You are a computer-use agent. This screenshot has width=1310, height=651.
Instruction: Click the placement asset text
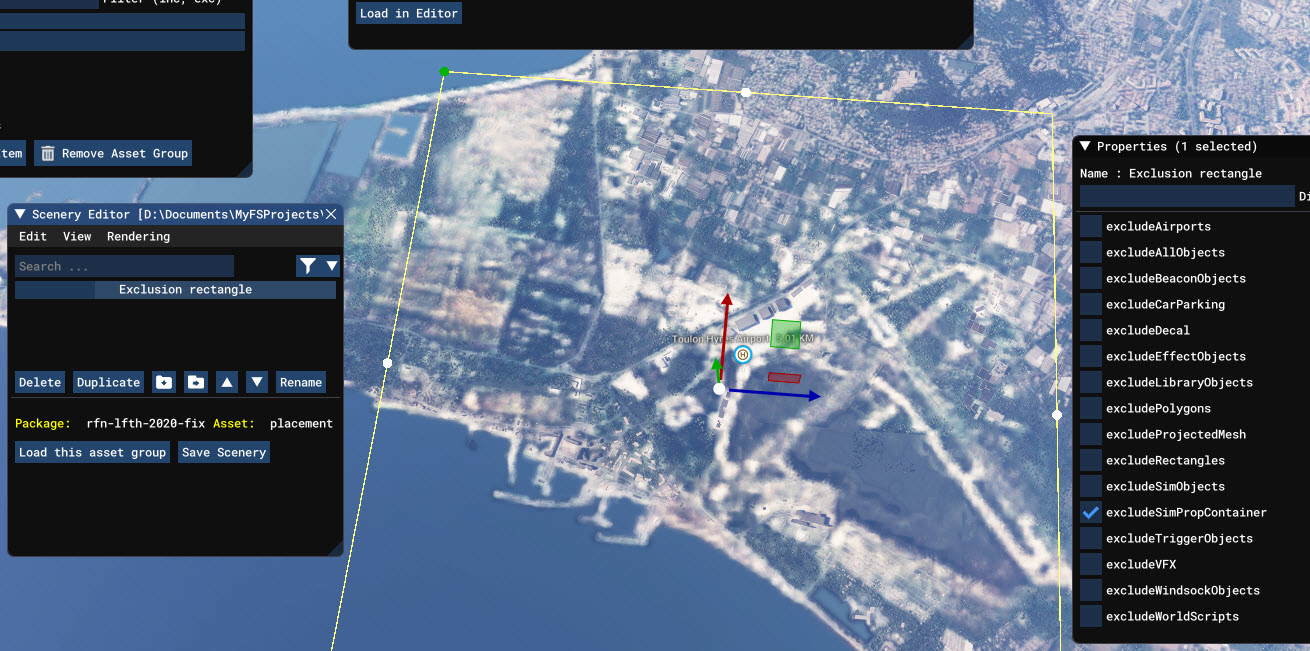point(301,424)
